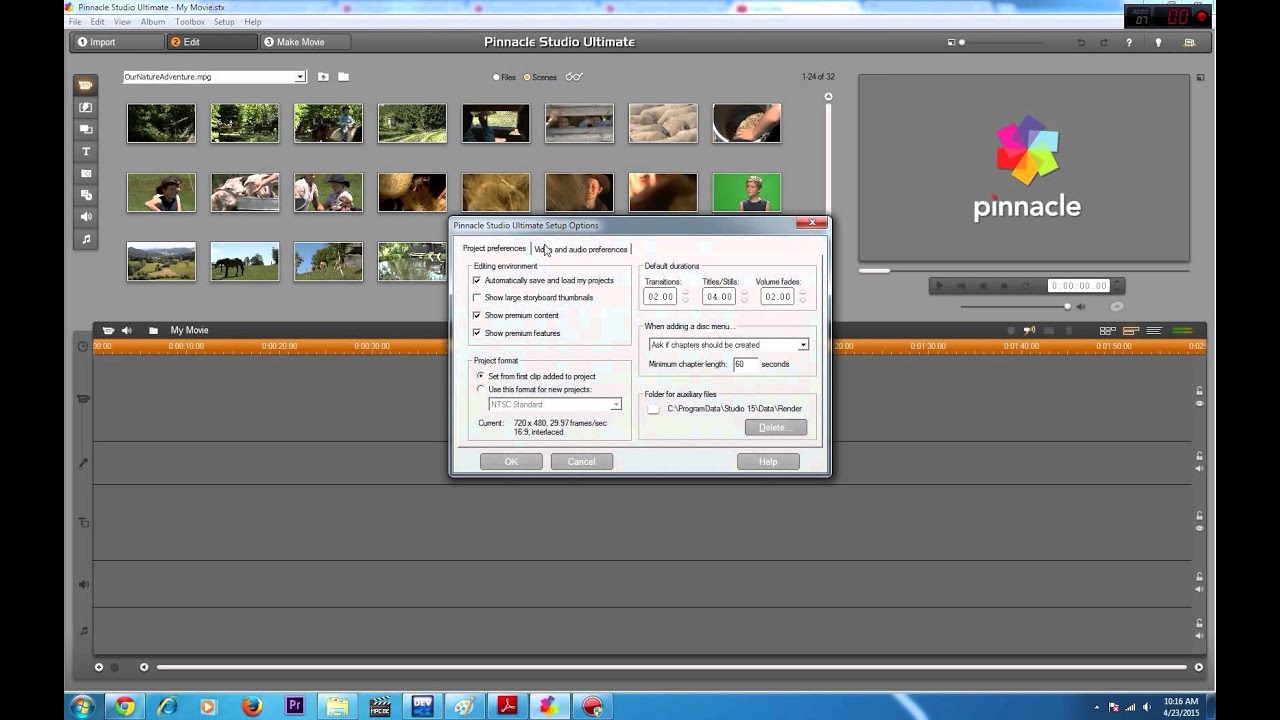1280x720 pixels.
Task: Select the black horse scene thumbnail
Action: [x=245, y=262]
